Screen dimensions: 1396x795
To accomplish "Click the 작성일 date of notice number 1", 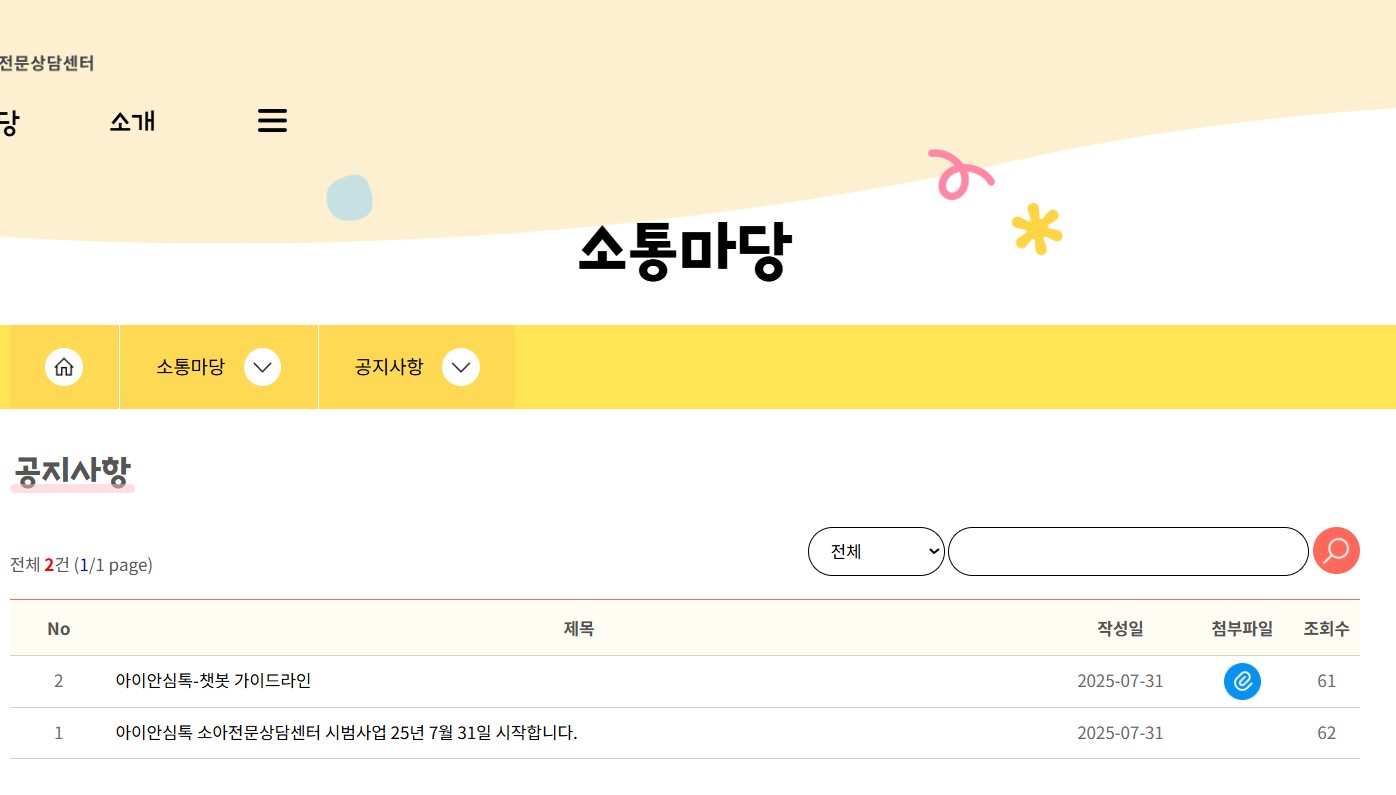I will click(1120, 733).
